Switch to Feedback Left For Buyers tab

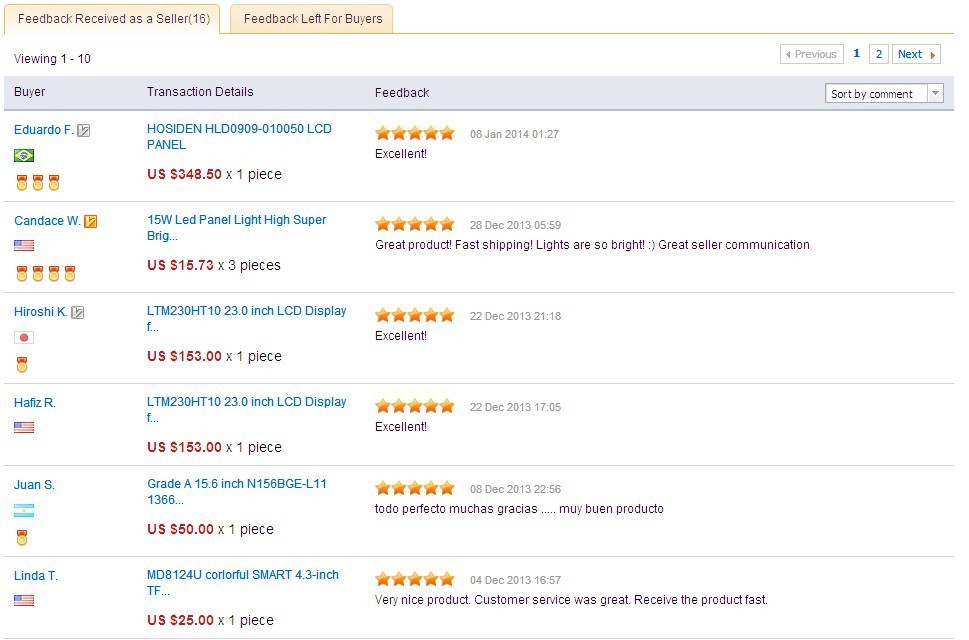tap(312, 19)
